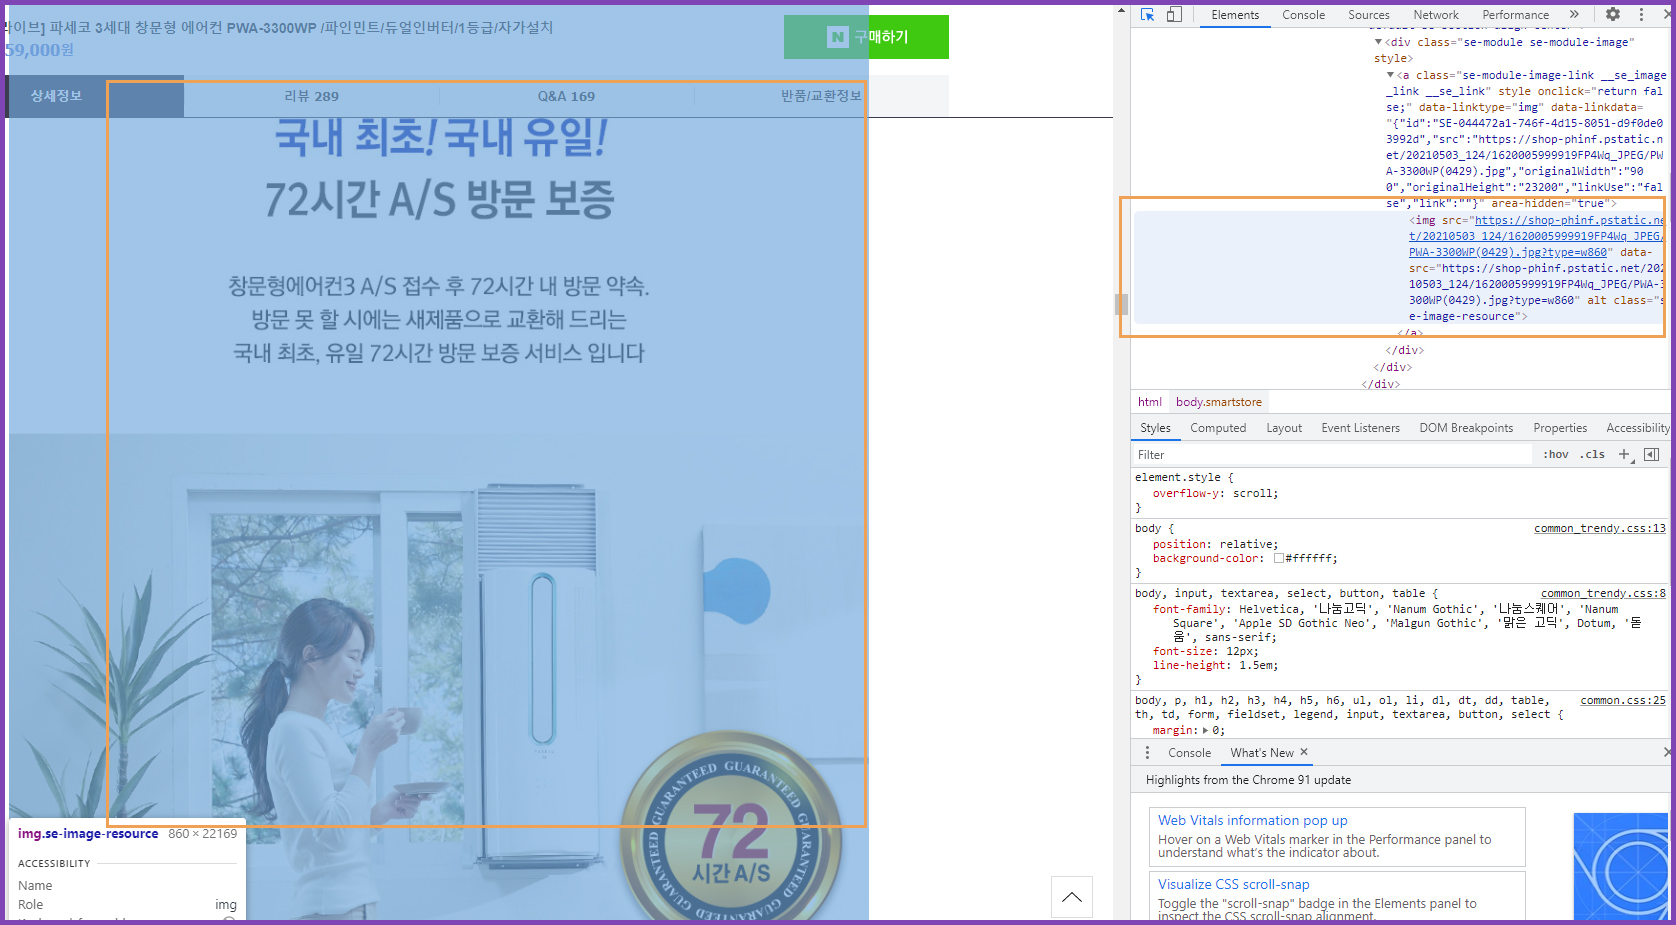
Task: Follow the img src URL link in Elements
Action: click(1536, 236)
